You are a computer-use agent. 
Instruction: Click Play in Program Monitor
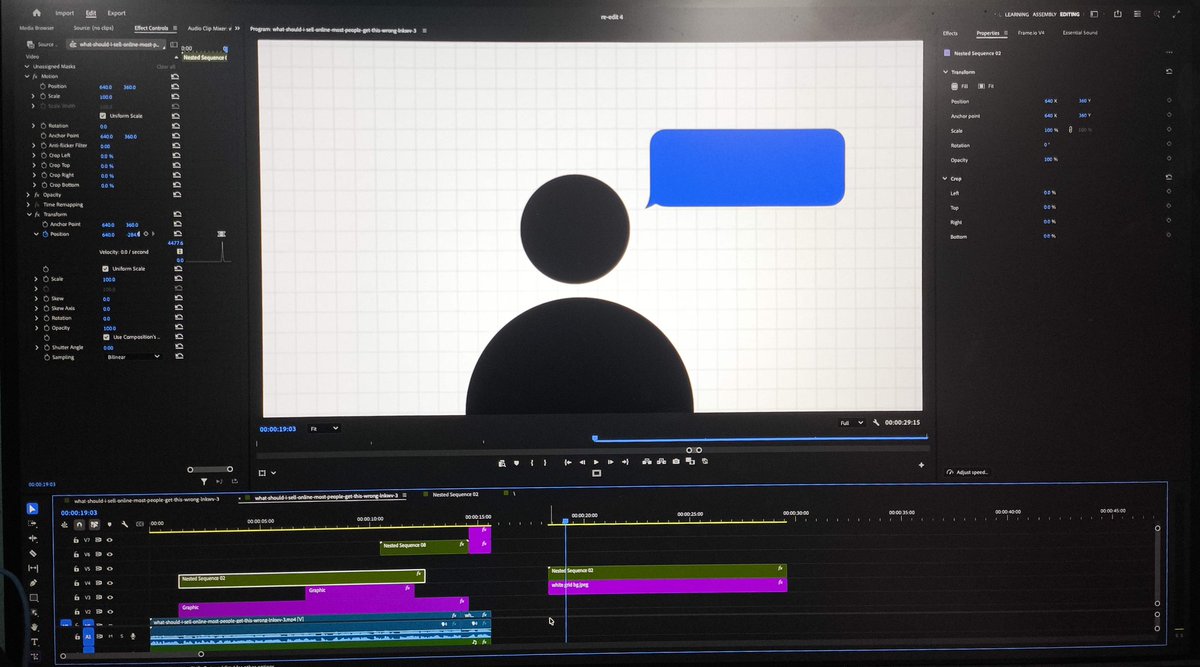[x=596, y=462]
